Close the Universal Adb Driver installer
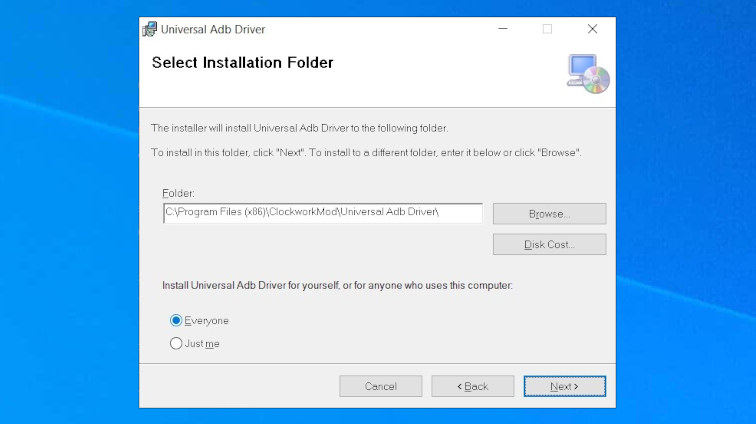 click(592, 29)
